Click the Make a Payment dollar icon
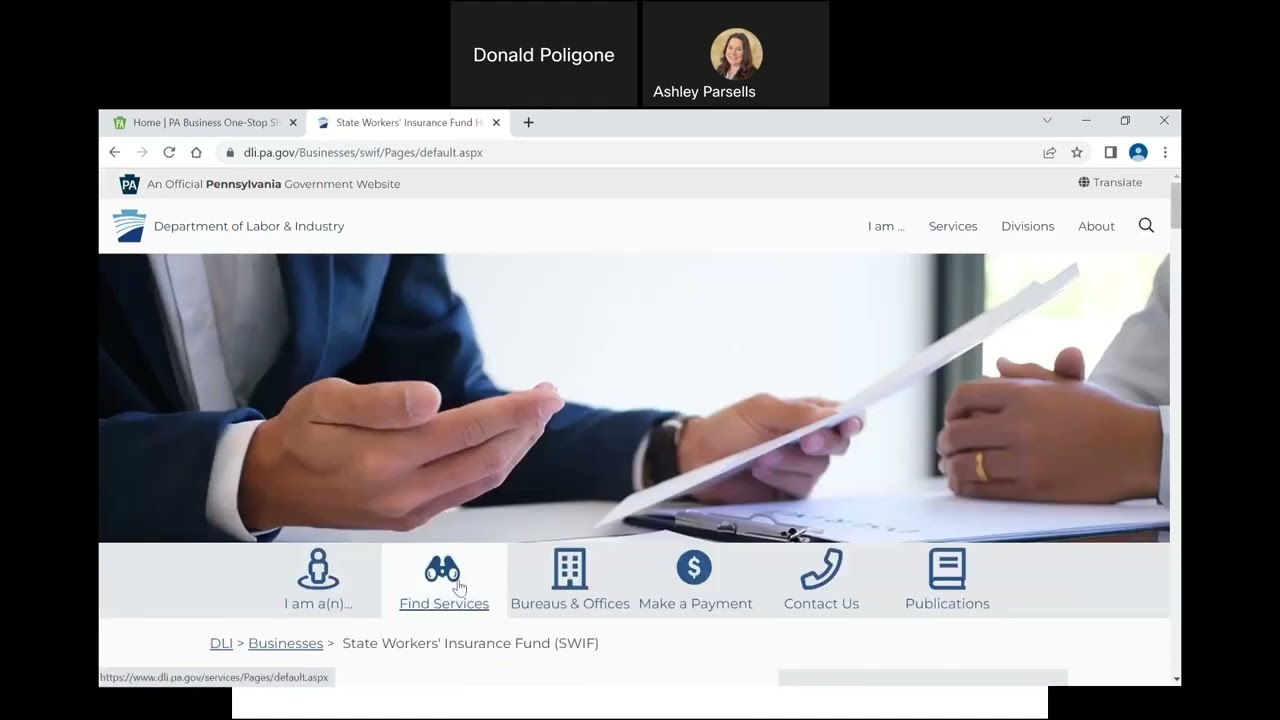The image size is (1280, 720). 694,568
